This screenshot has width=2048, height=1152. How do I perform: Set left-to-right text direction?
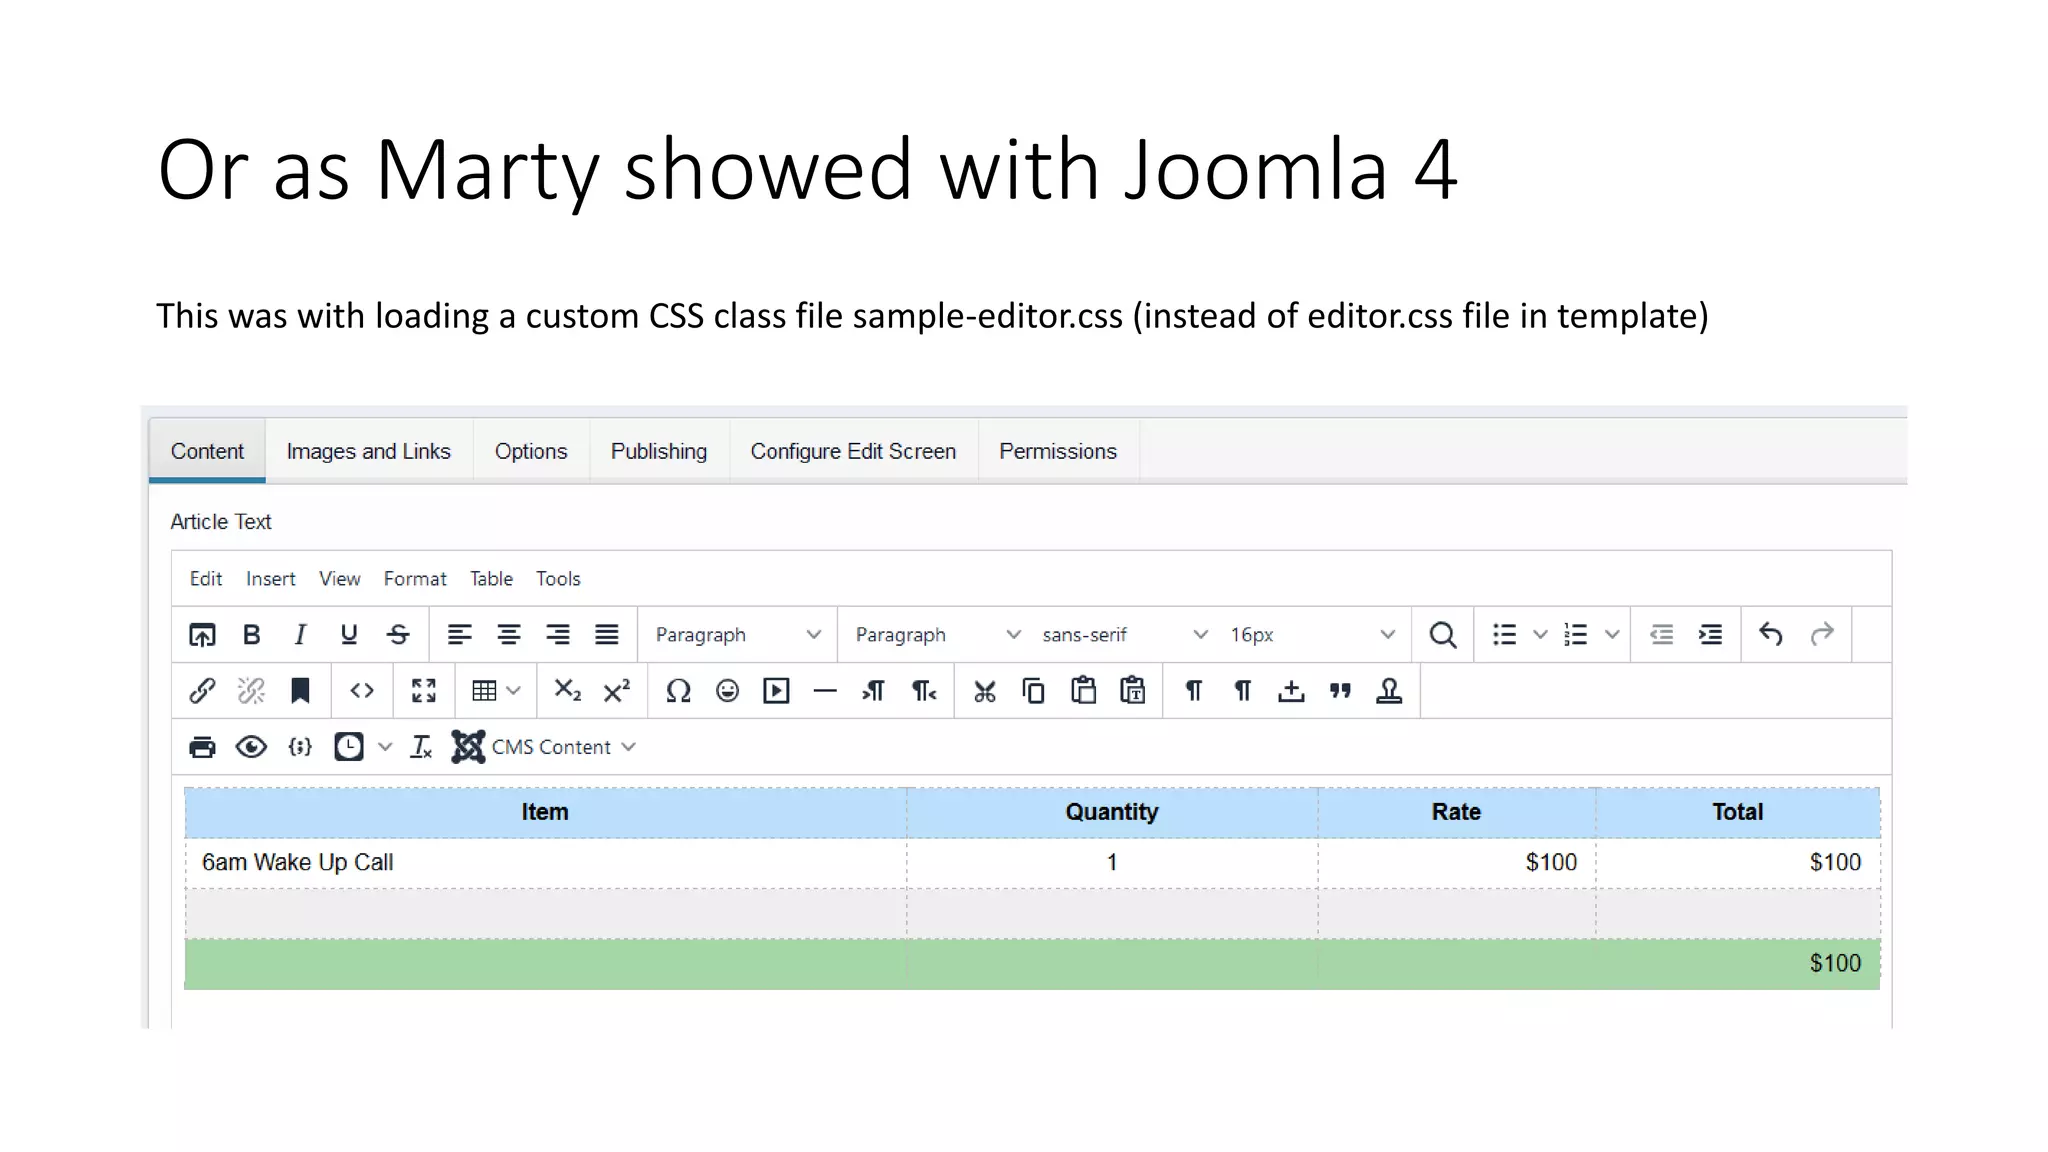point(873,691)
